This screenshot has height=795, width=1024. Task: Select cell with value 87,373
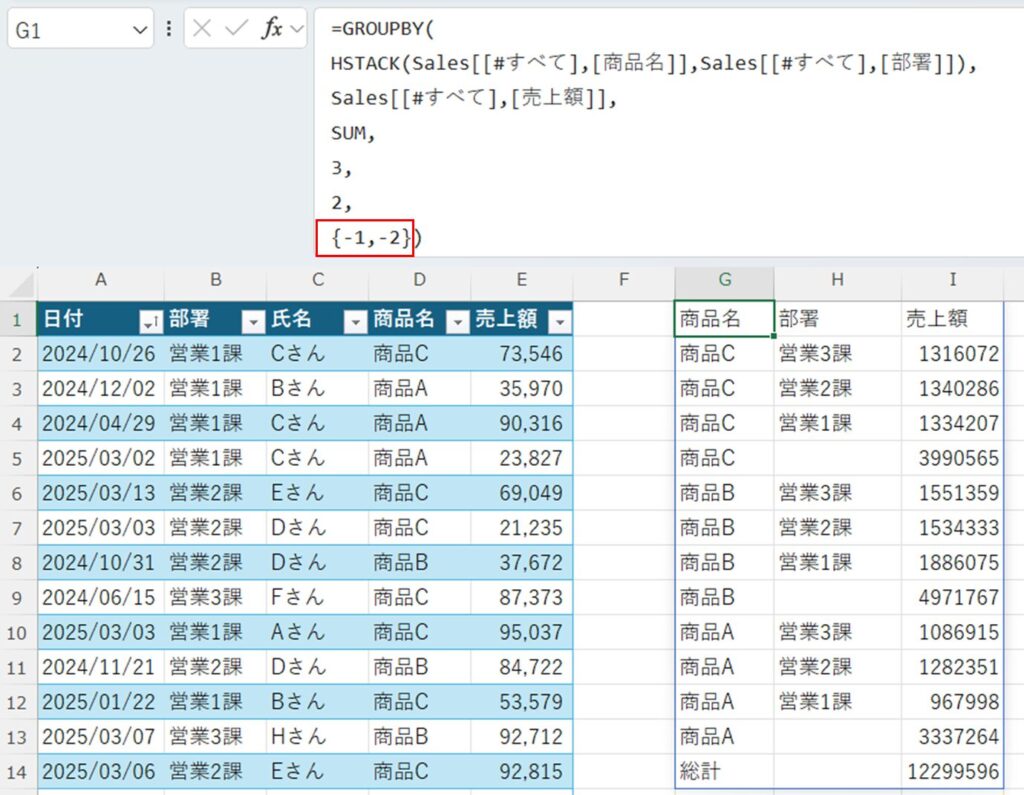point(522,597)
